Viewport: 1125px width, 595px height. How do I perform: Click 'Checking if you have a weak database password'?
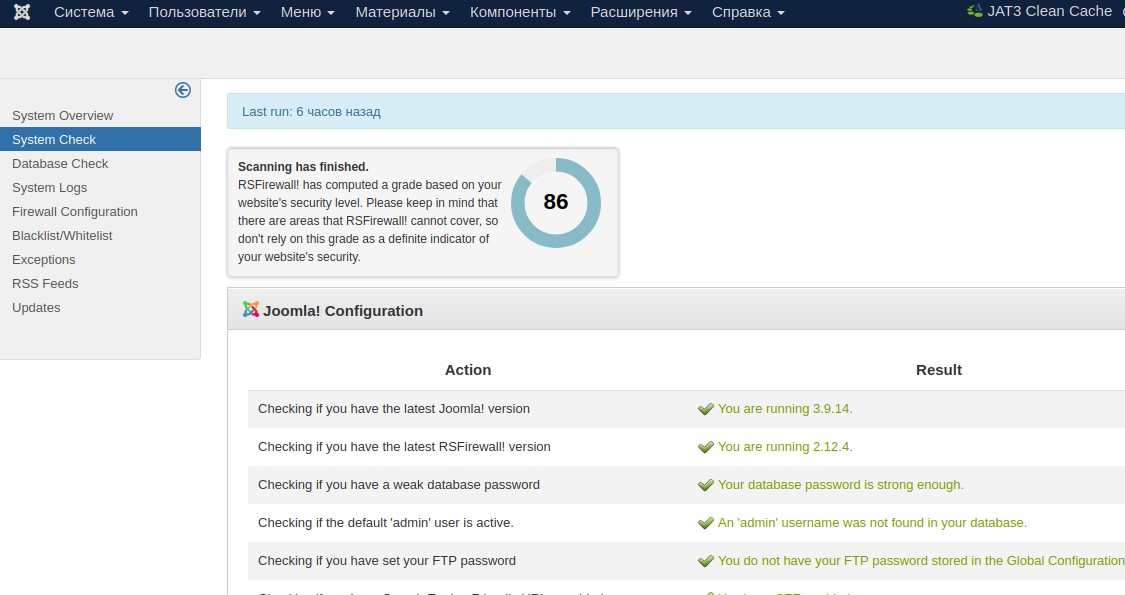(399, 484)
